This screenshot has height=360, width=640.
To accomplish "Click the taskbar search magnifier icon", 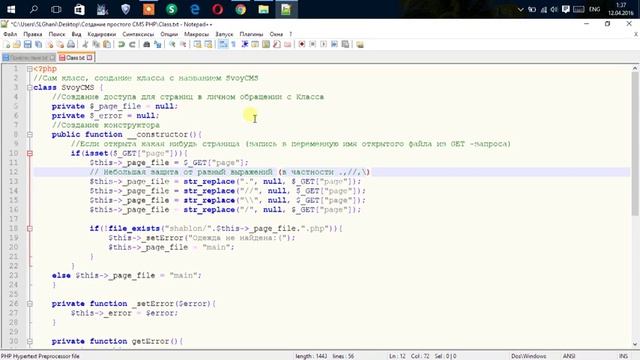I will [34, 9].
